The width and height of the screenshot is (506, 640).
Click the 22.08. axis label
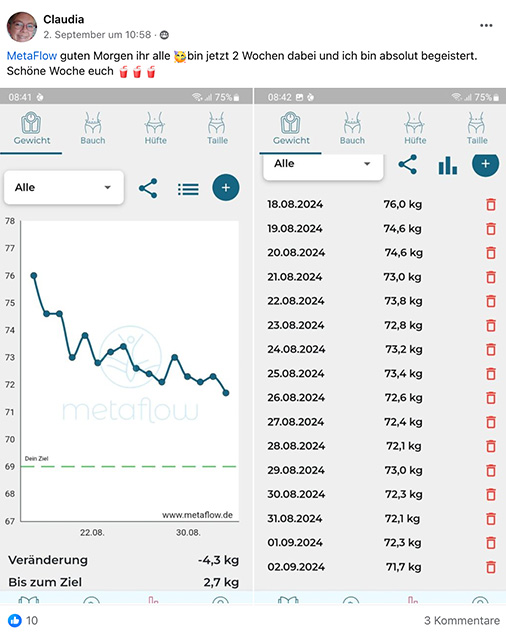click(x=92, y=533)
